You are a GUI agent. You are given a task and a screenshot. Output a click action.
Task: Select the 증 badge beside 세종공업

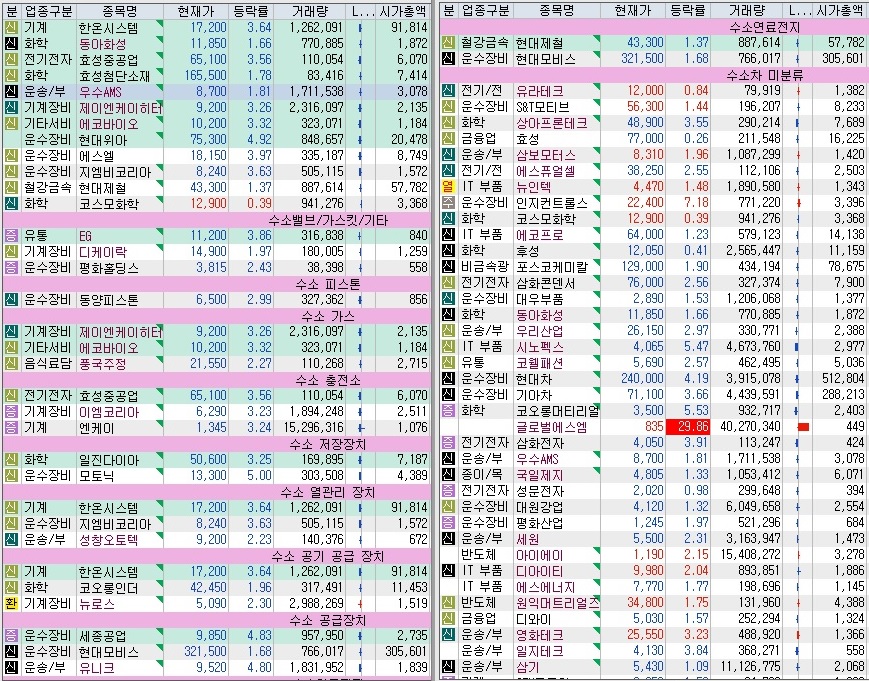click(x=11, y=636)
